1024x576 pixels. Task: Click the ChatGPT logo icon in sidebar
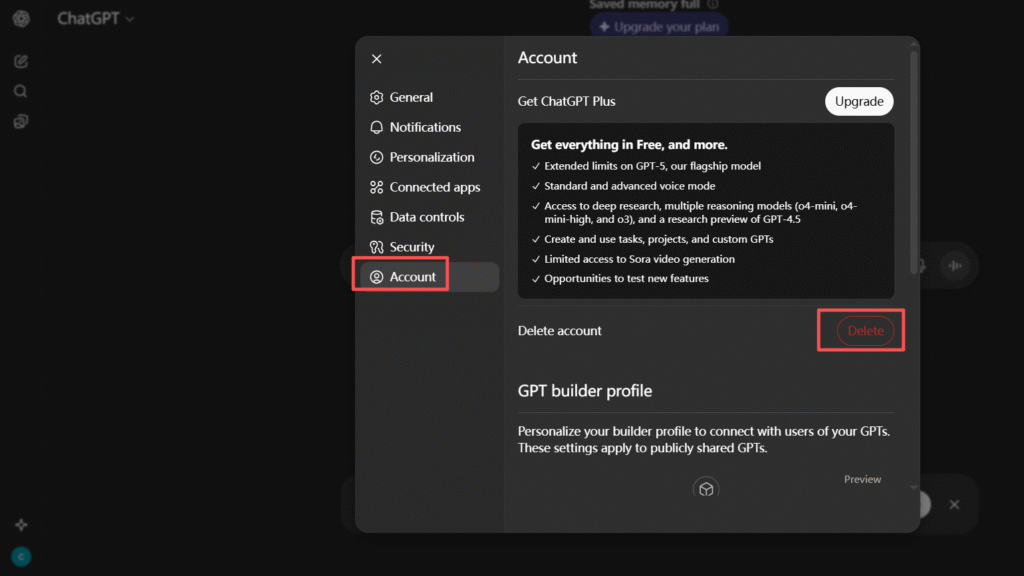pyautogui.click(x=21, y=18)
